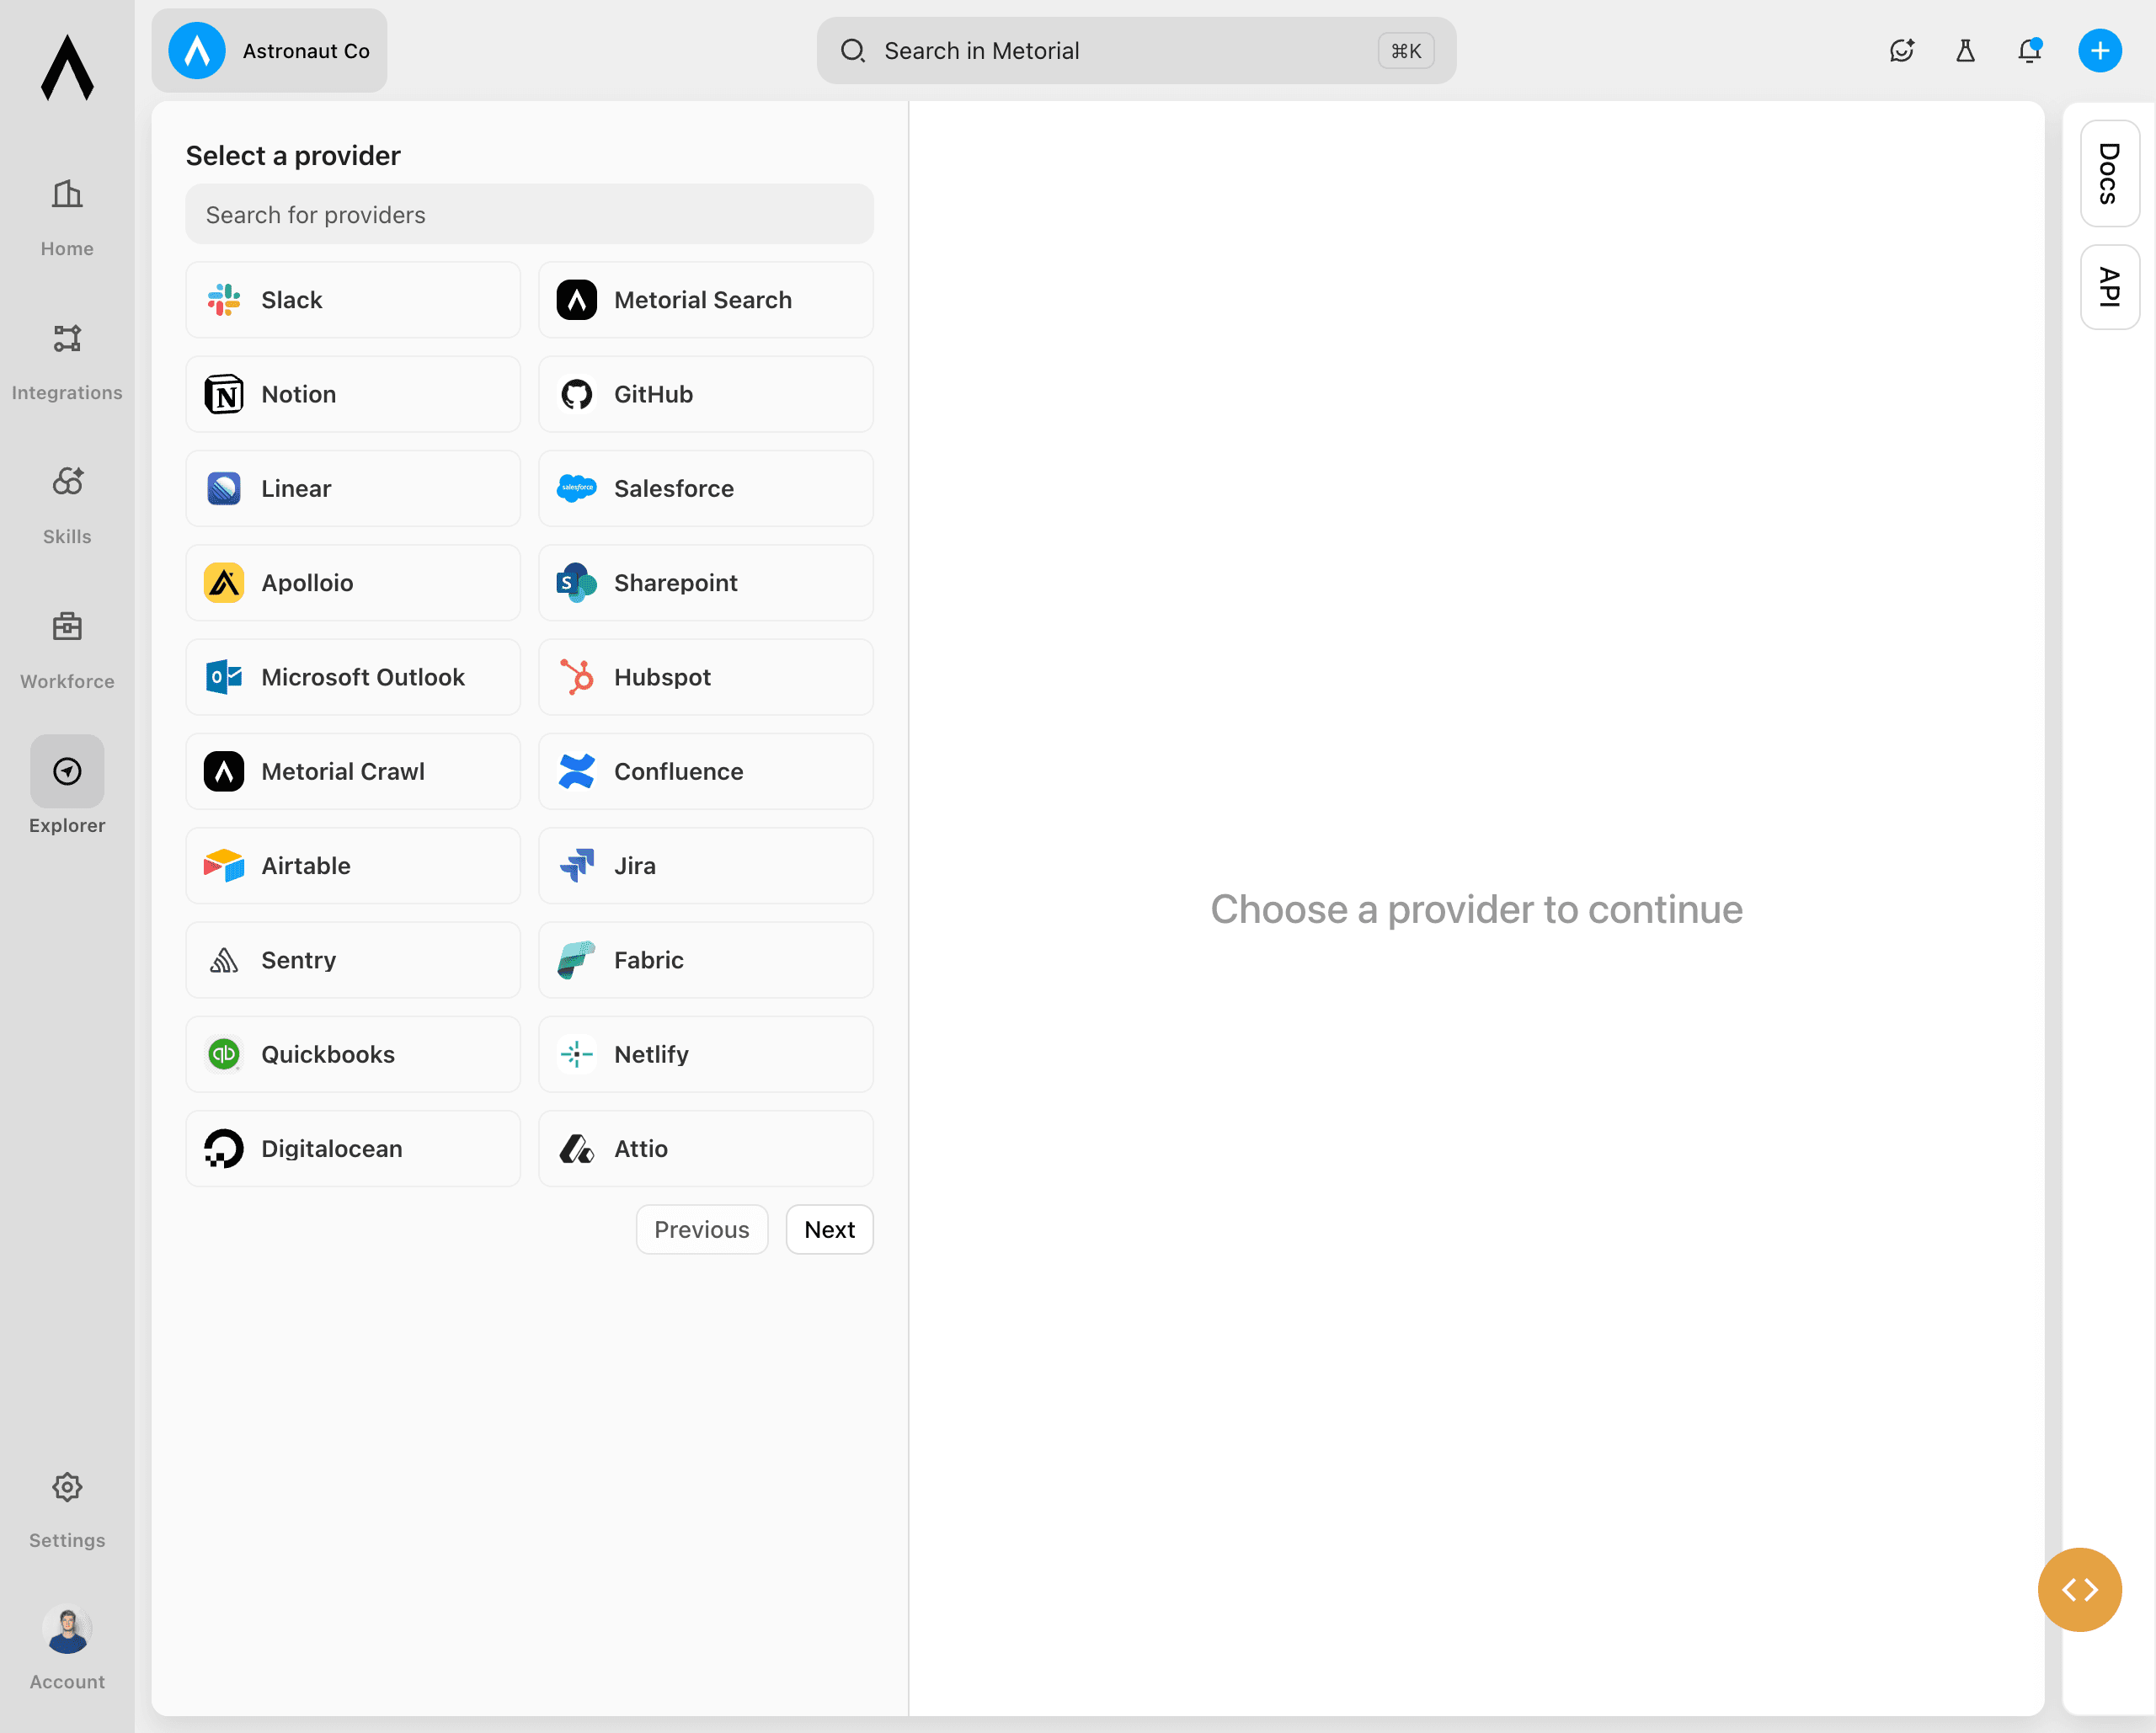This screenshot has width=2156, height=1733.
Task: Choose the GitHub provider
Action: click(x=705, y=394)
